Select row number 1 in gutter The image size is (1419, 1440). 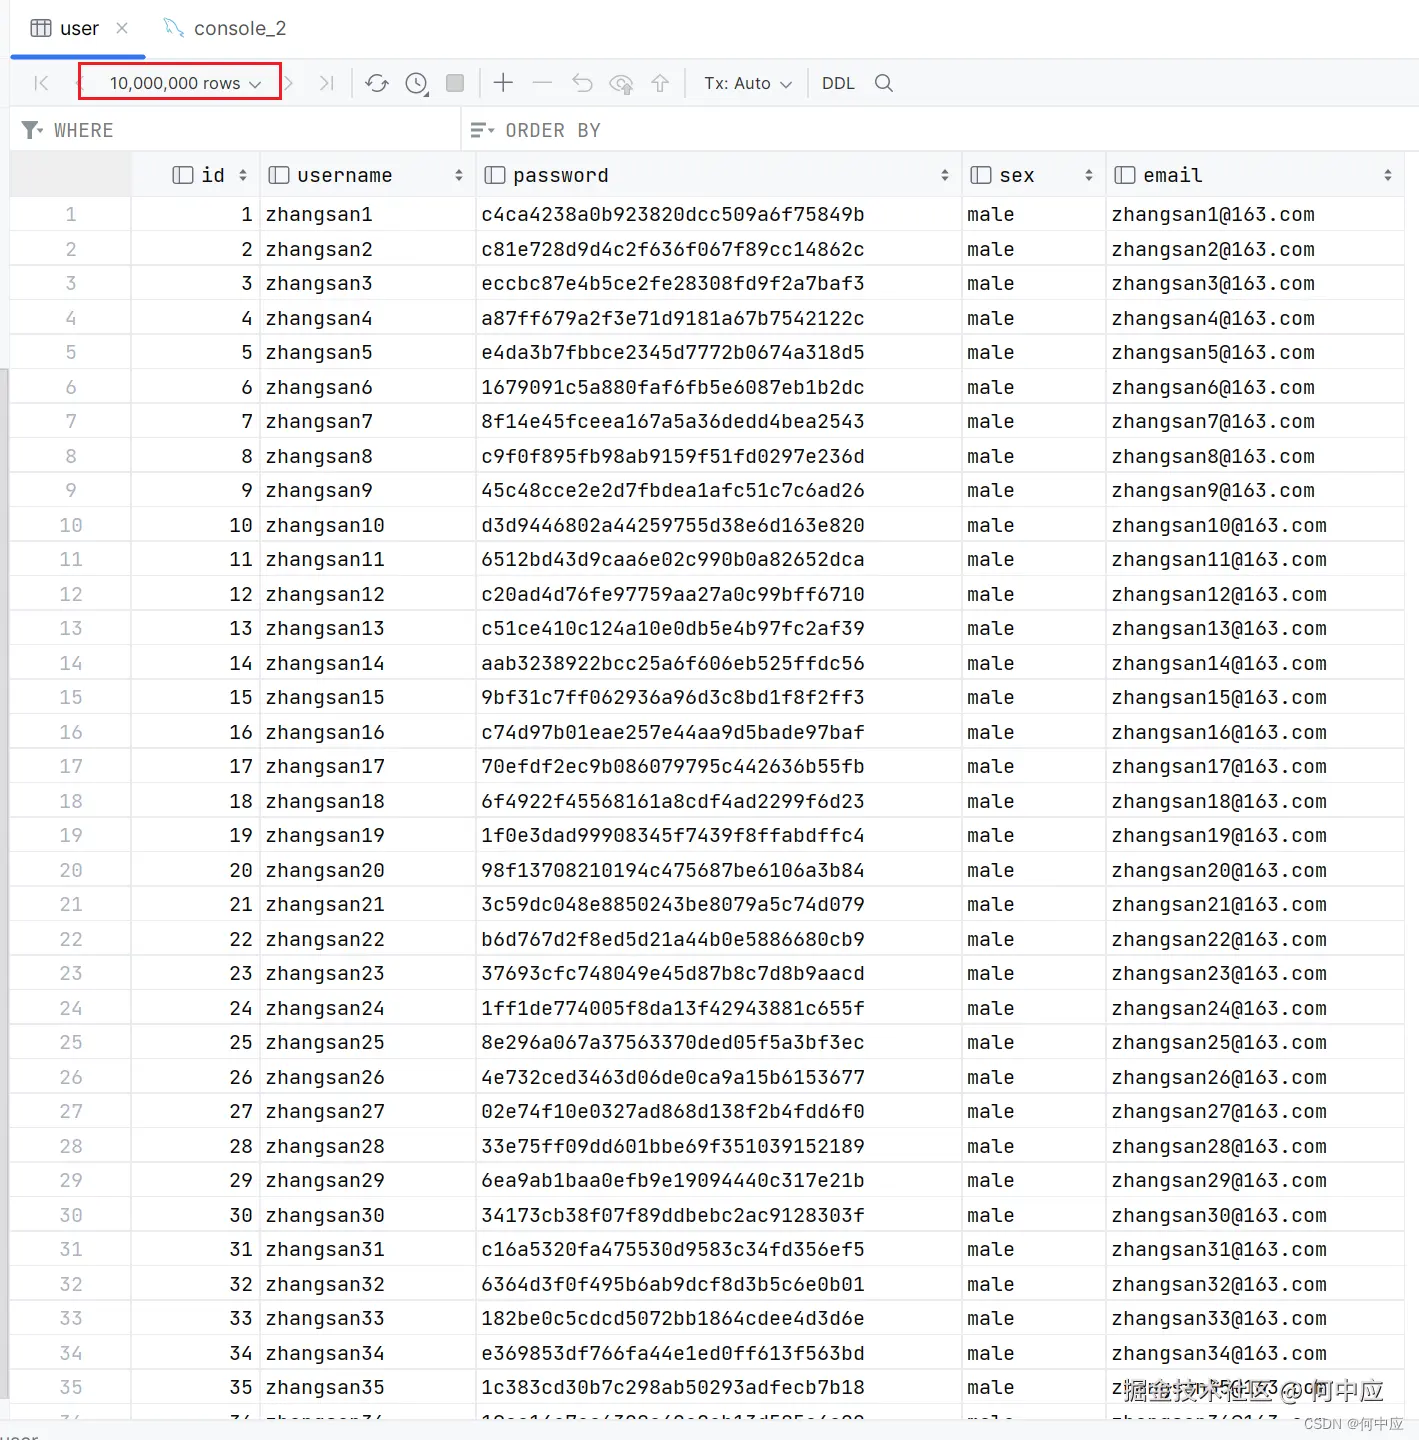coord(70,214)
